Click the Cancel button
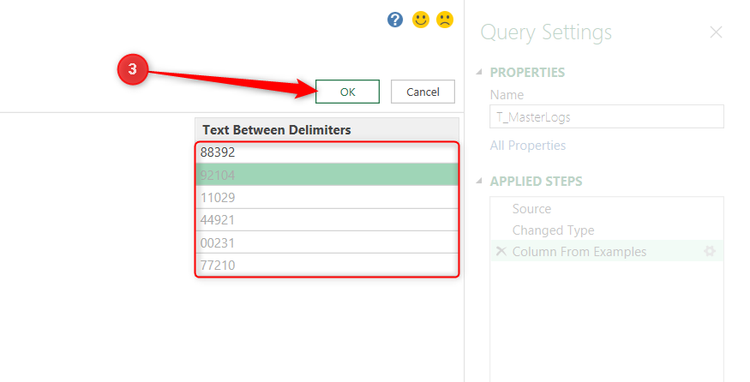Image resolution: width=750 pixels, height=382 pixels. (423, 91)
